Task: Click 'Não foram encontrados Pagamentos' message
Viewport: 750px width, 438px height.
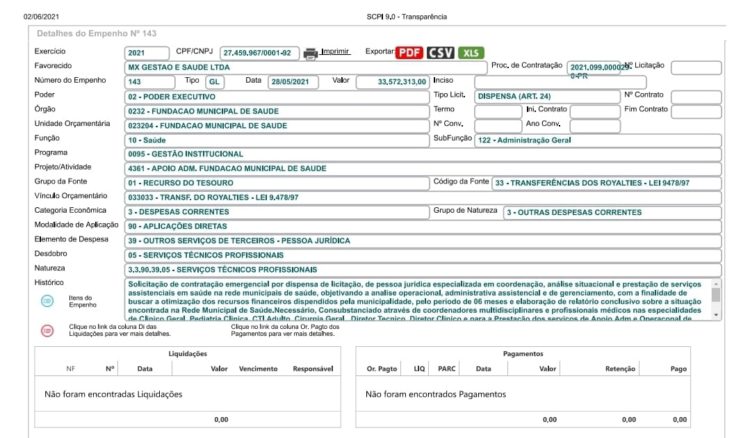Action: 435,394
